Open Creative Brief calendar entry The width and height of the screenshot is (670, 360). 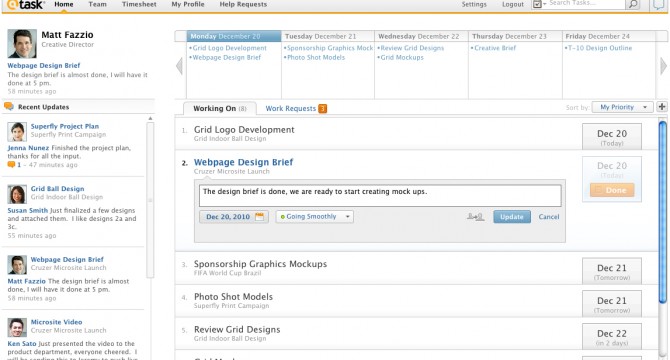(x=494, y=48)
